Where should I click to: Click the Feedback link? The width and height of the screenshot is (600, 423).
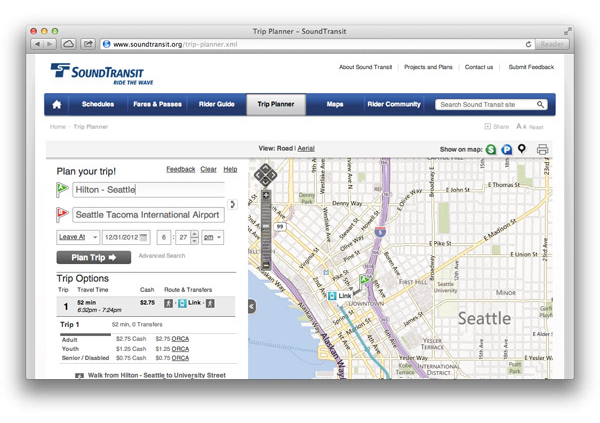click(181, 169)
